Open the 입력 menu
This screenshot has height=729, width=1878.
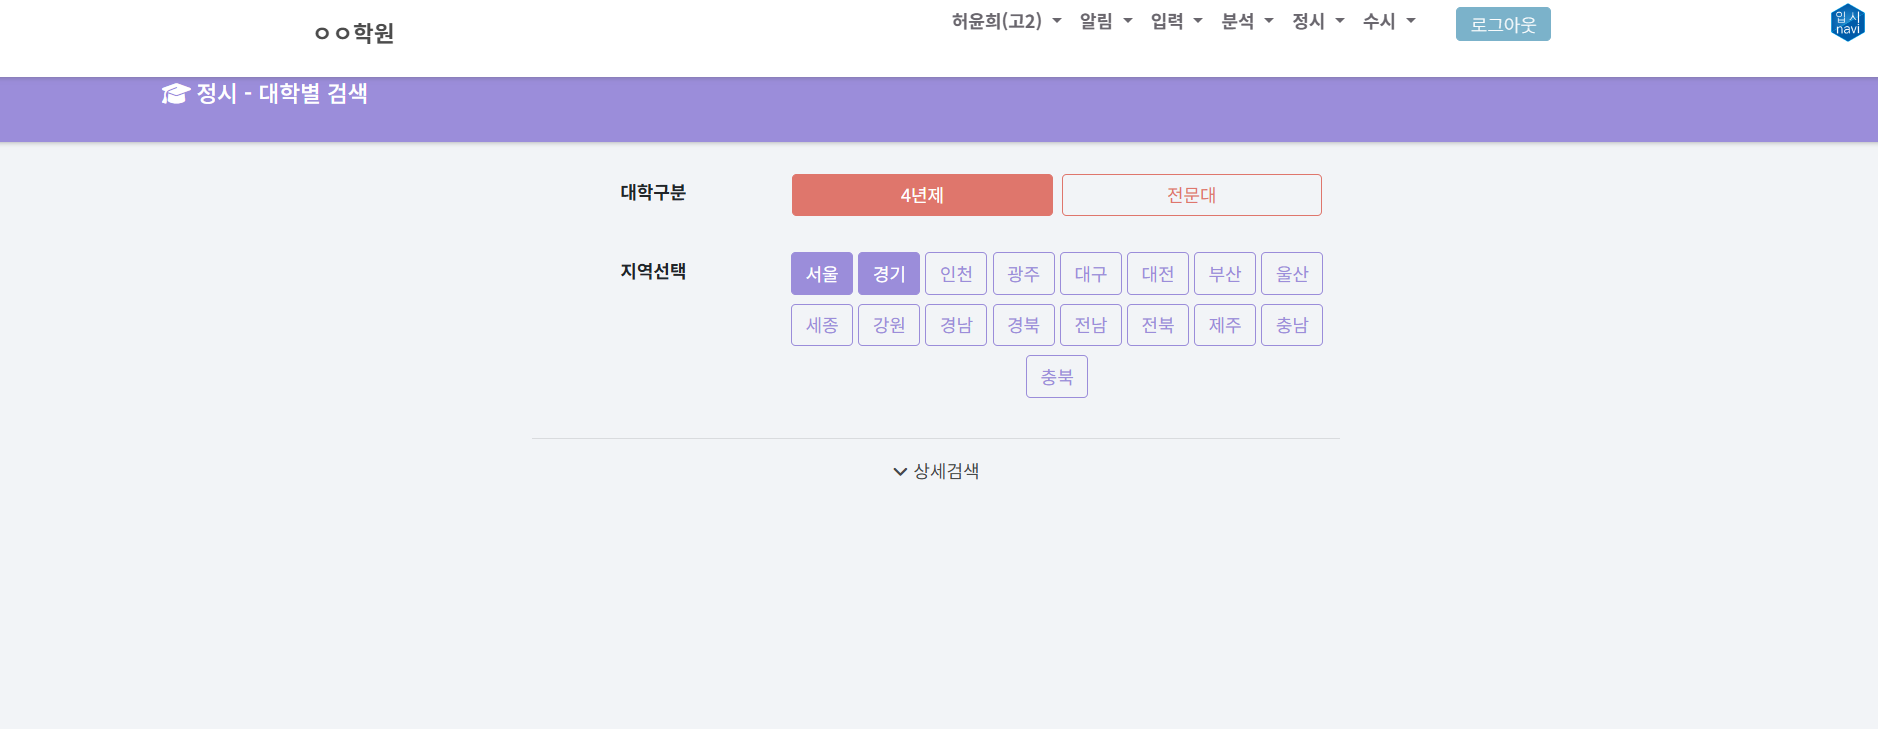pyautogui.click(x=1176, y=21)
